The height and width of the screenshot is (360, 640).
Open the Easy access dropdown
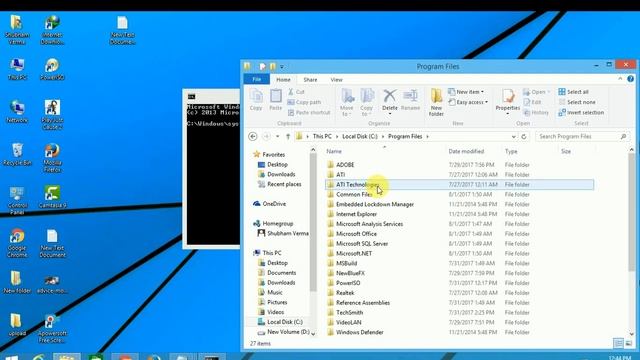click(468, 102)
